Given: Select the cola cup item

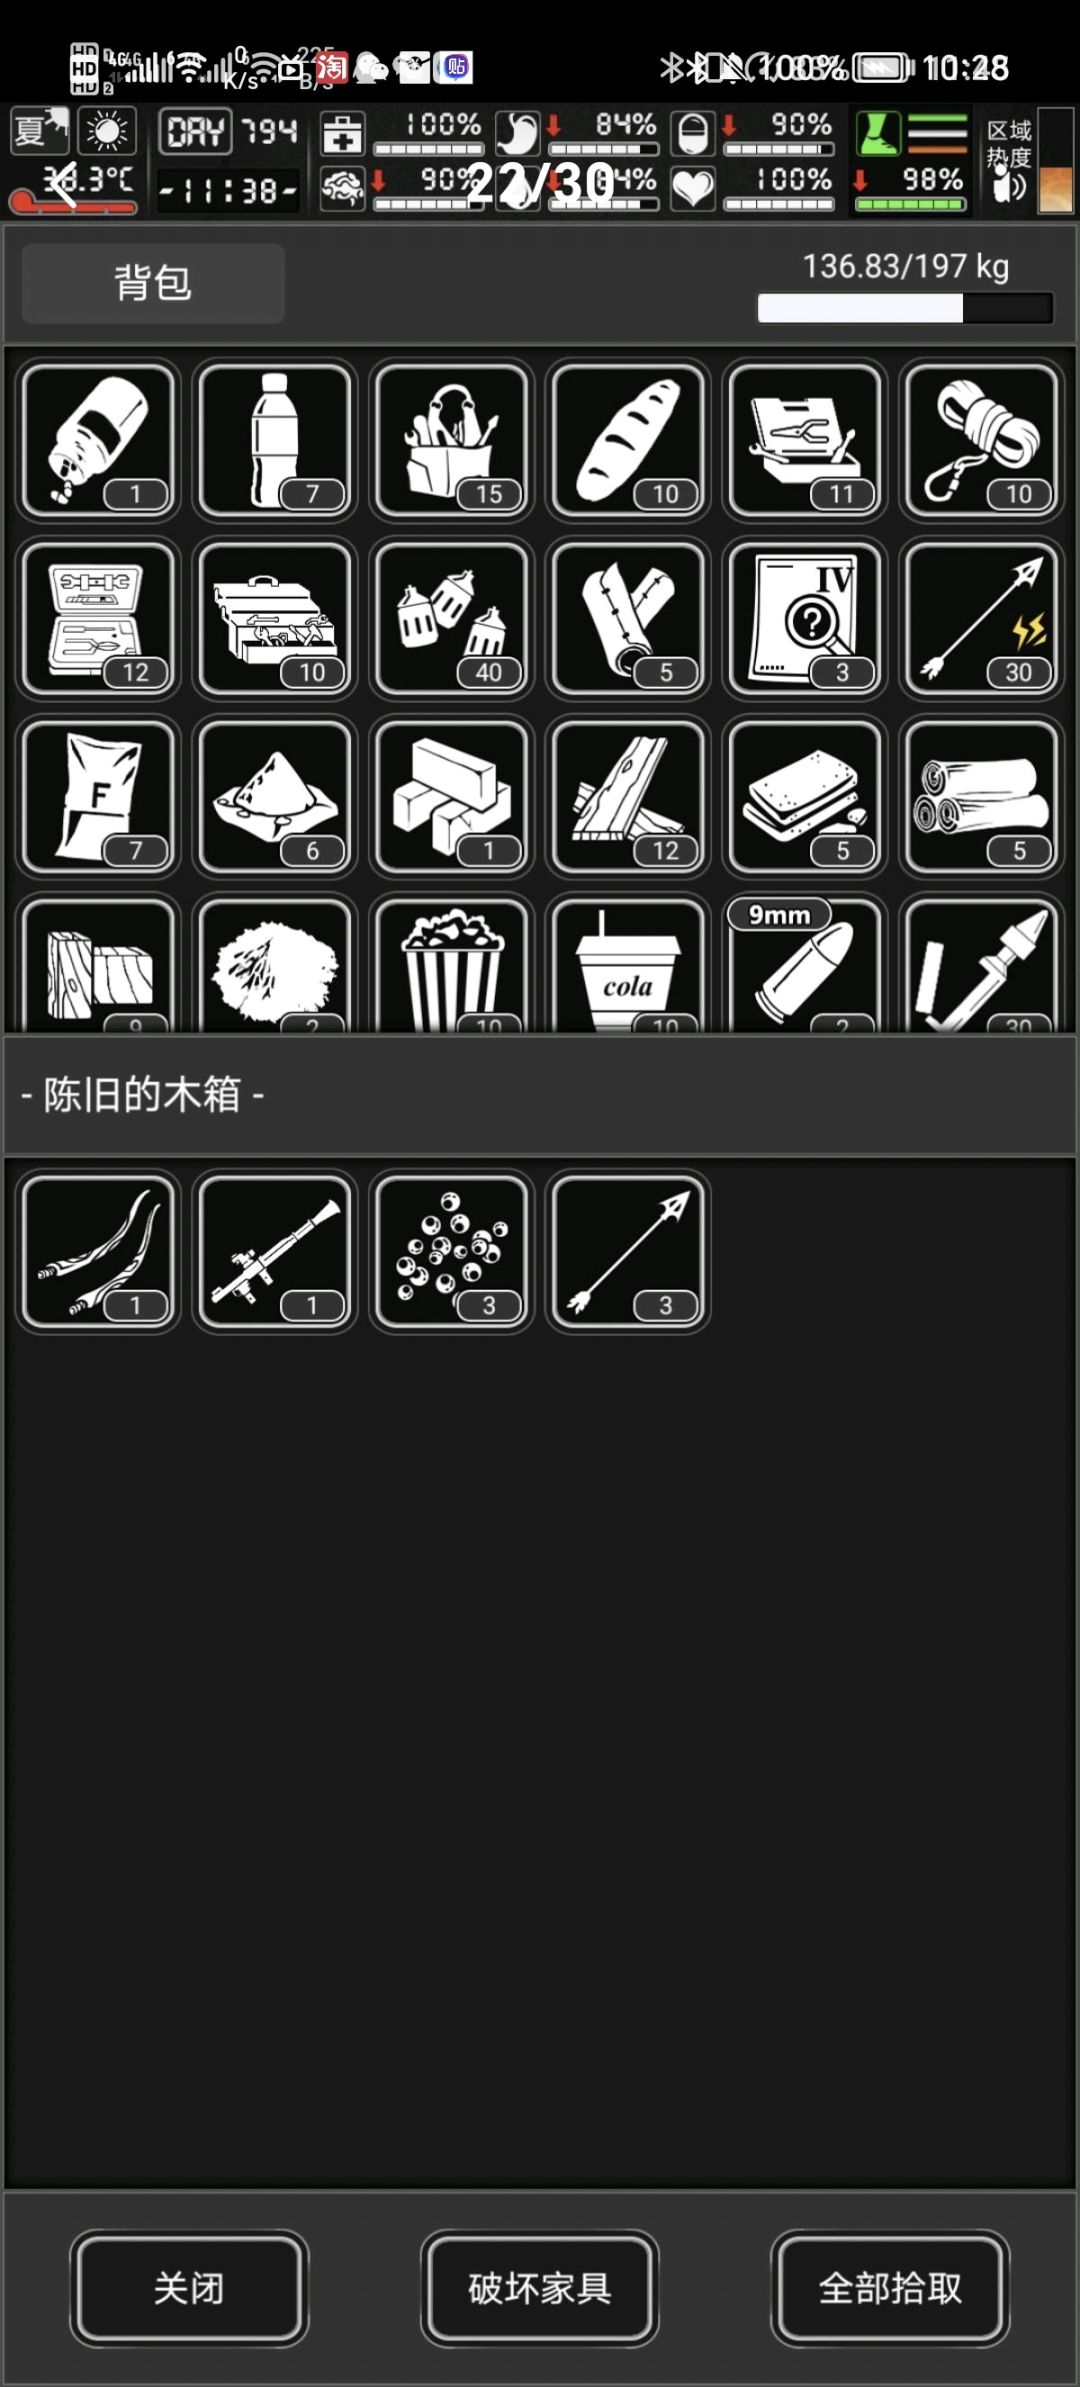Looking at the screenshot, I should pyautogui.click(x=628, y=965).
